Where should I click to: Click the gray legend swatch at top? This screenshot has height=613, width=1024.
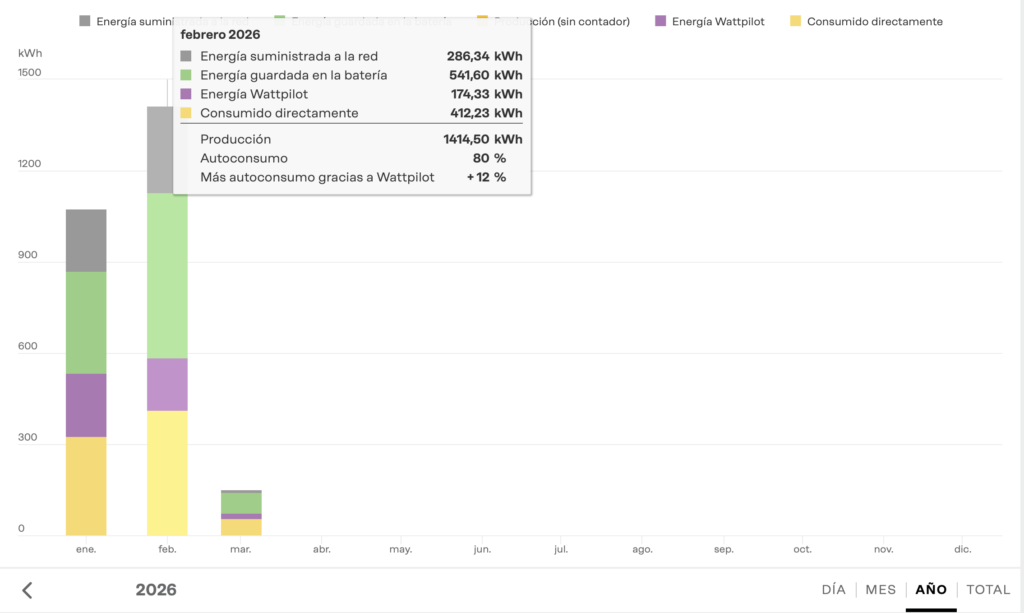(85, 21)
